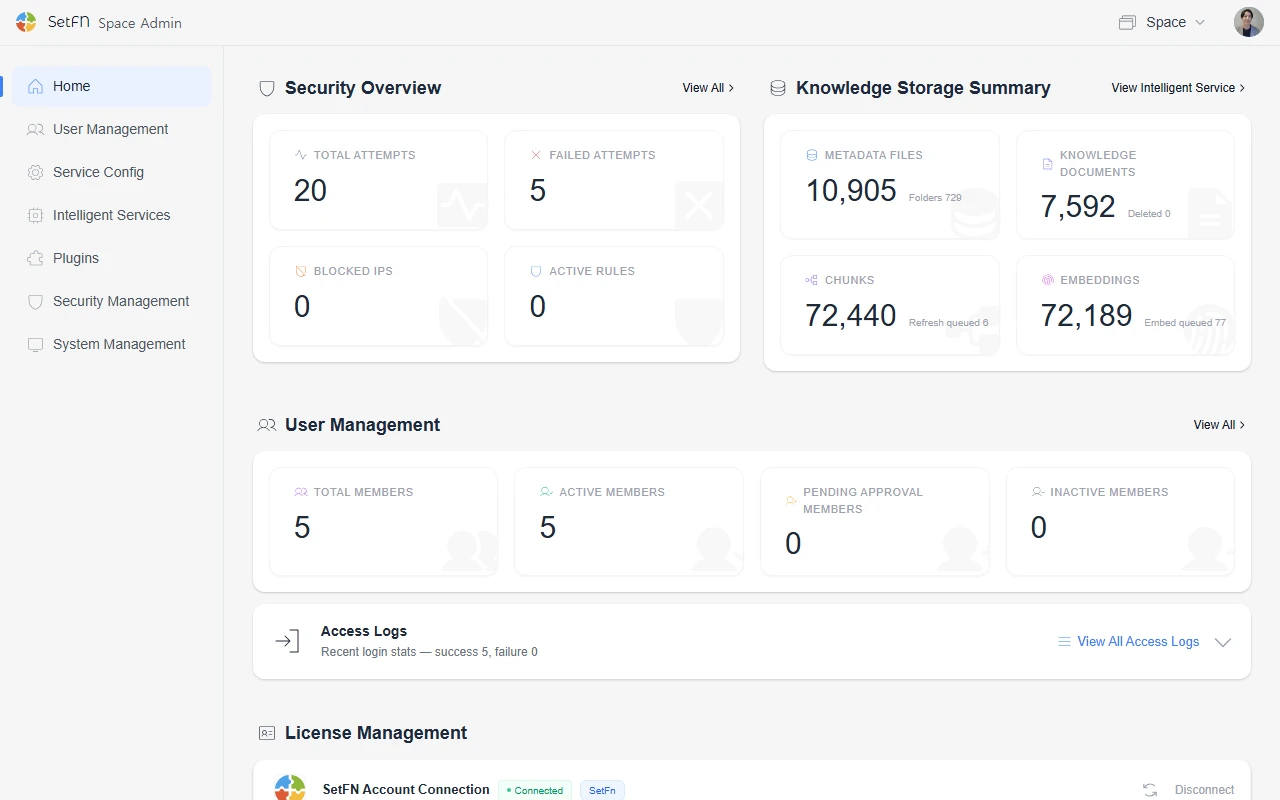Image resolution: width=1280 pixels, height=800 pixels.
Task: Select the Pending Approval Members card
Action: (875, 522)
